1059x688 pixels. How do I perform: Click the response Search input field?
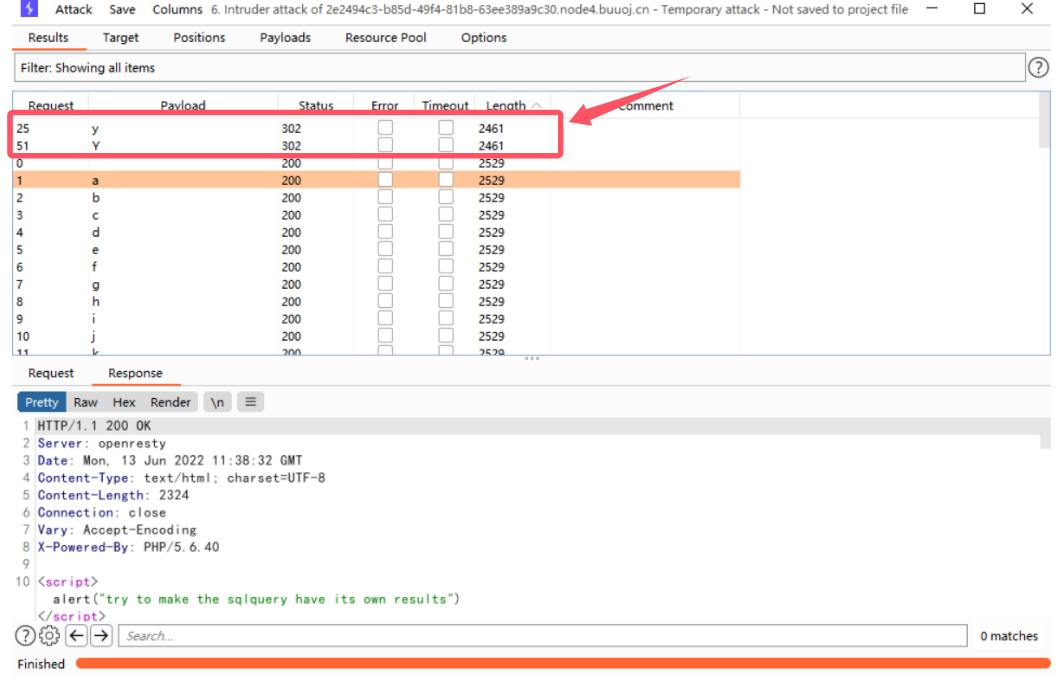pos(542,636)
